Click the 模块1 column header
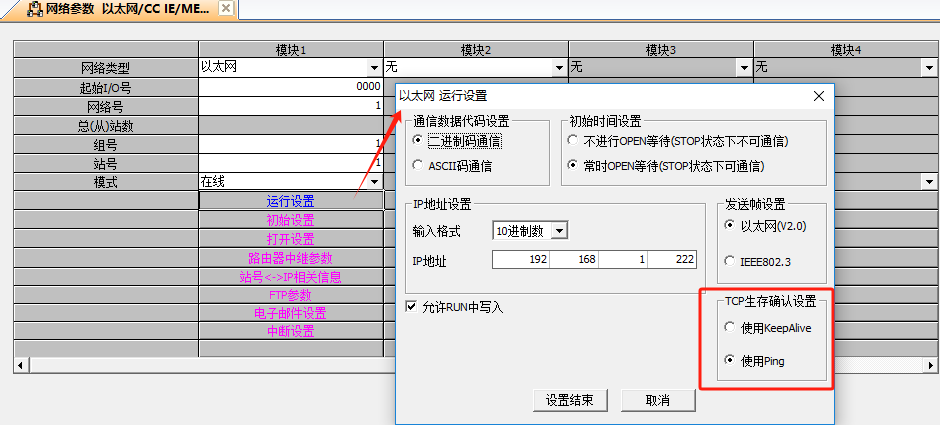 coord(291,50)
